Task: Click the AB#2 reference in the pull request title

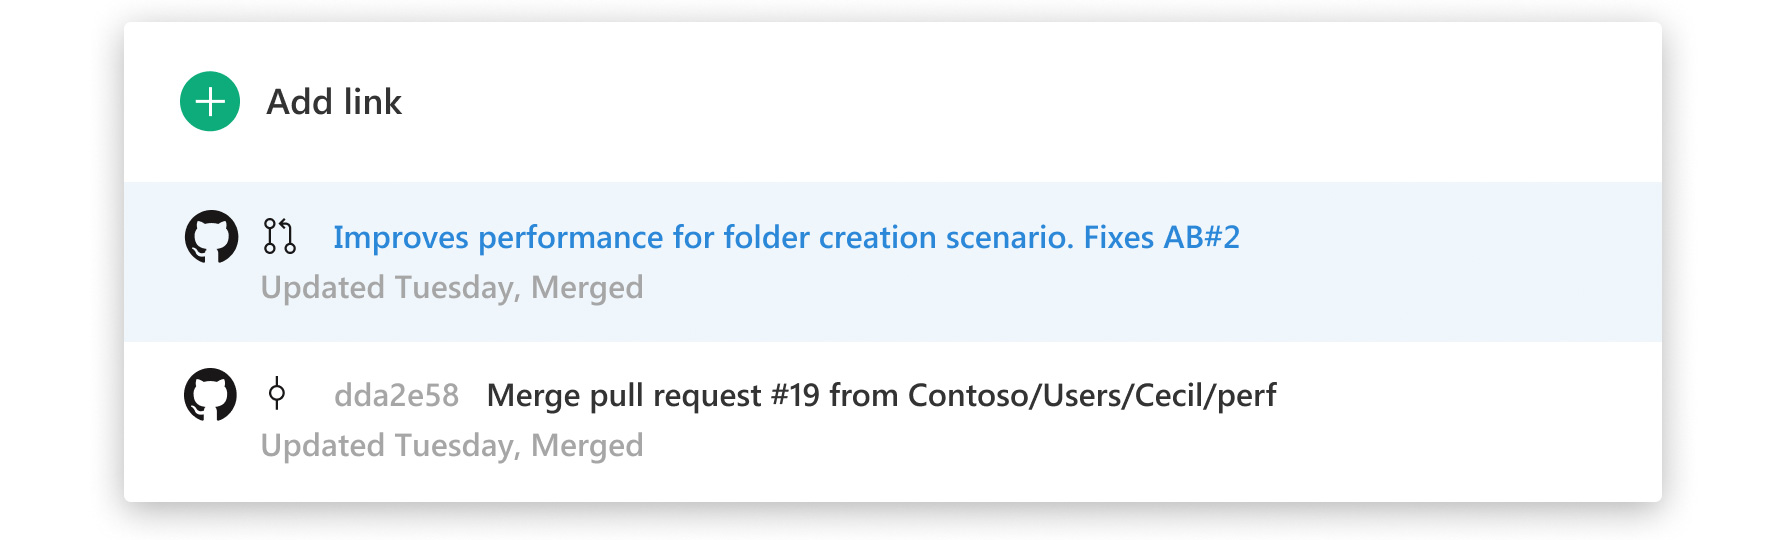Action: [1201, 238]
